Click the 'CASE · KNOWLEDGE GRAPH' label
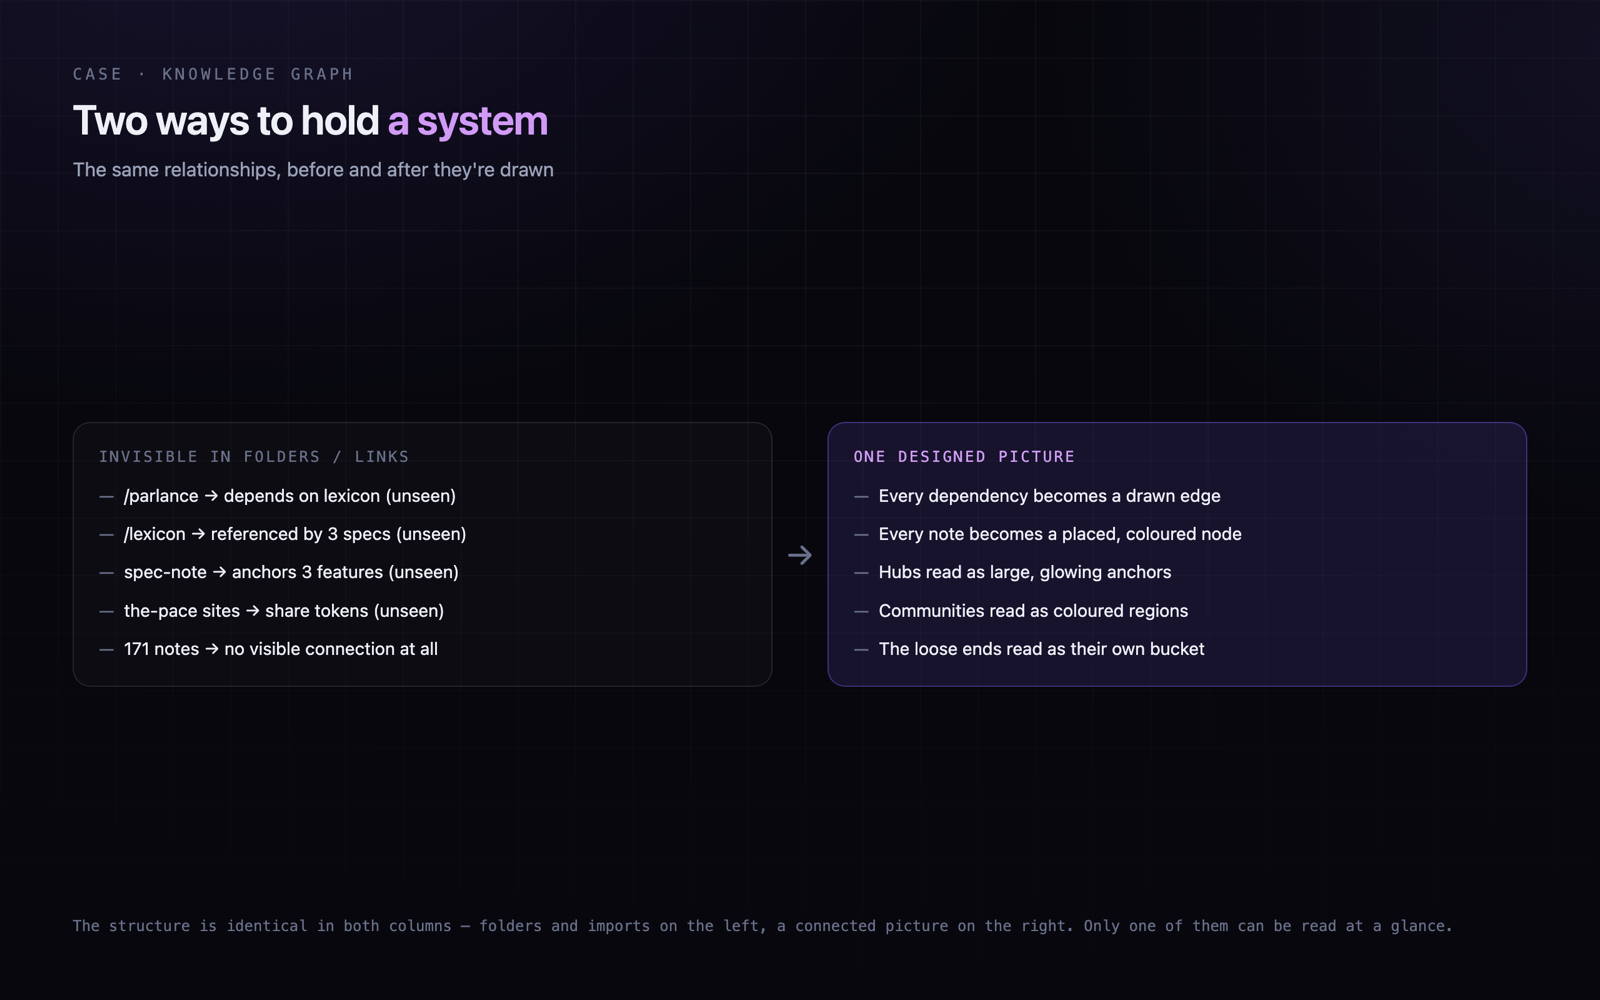1600x1000 pixels. (213, 74)
